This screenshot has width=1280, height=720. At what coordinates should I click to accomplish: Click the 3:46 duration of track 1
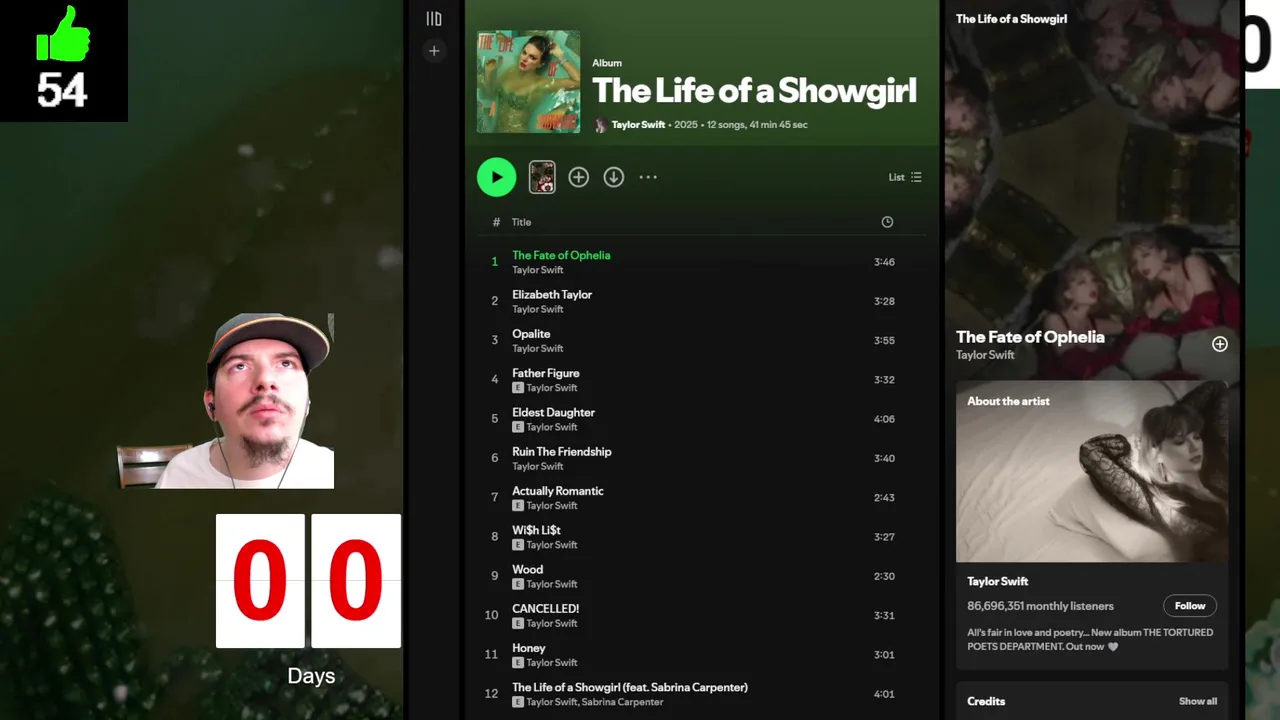point(884,262)
